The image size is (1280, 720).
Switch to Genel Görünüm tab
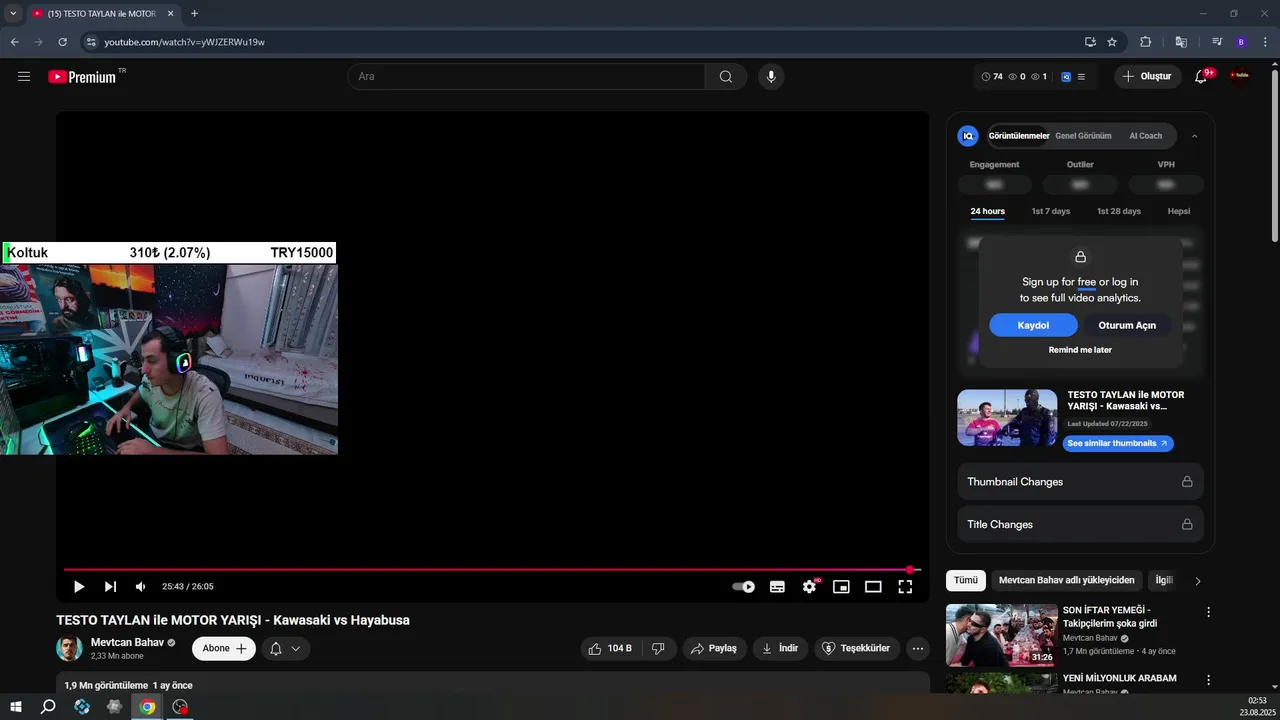tap(1083, 136)
